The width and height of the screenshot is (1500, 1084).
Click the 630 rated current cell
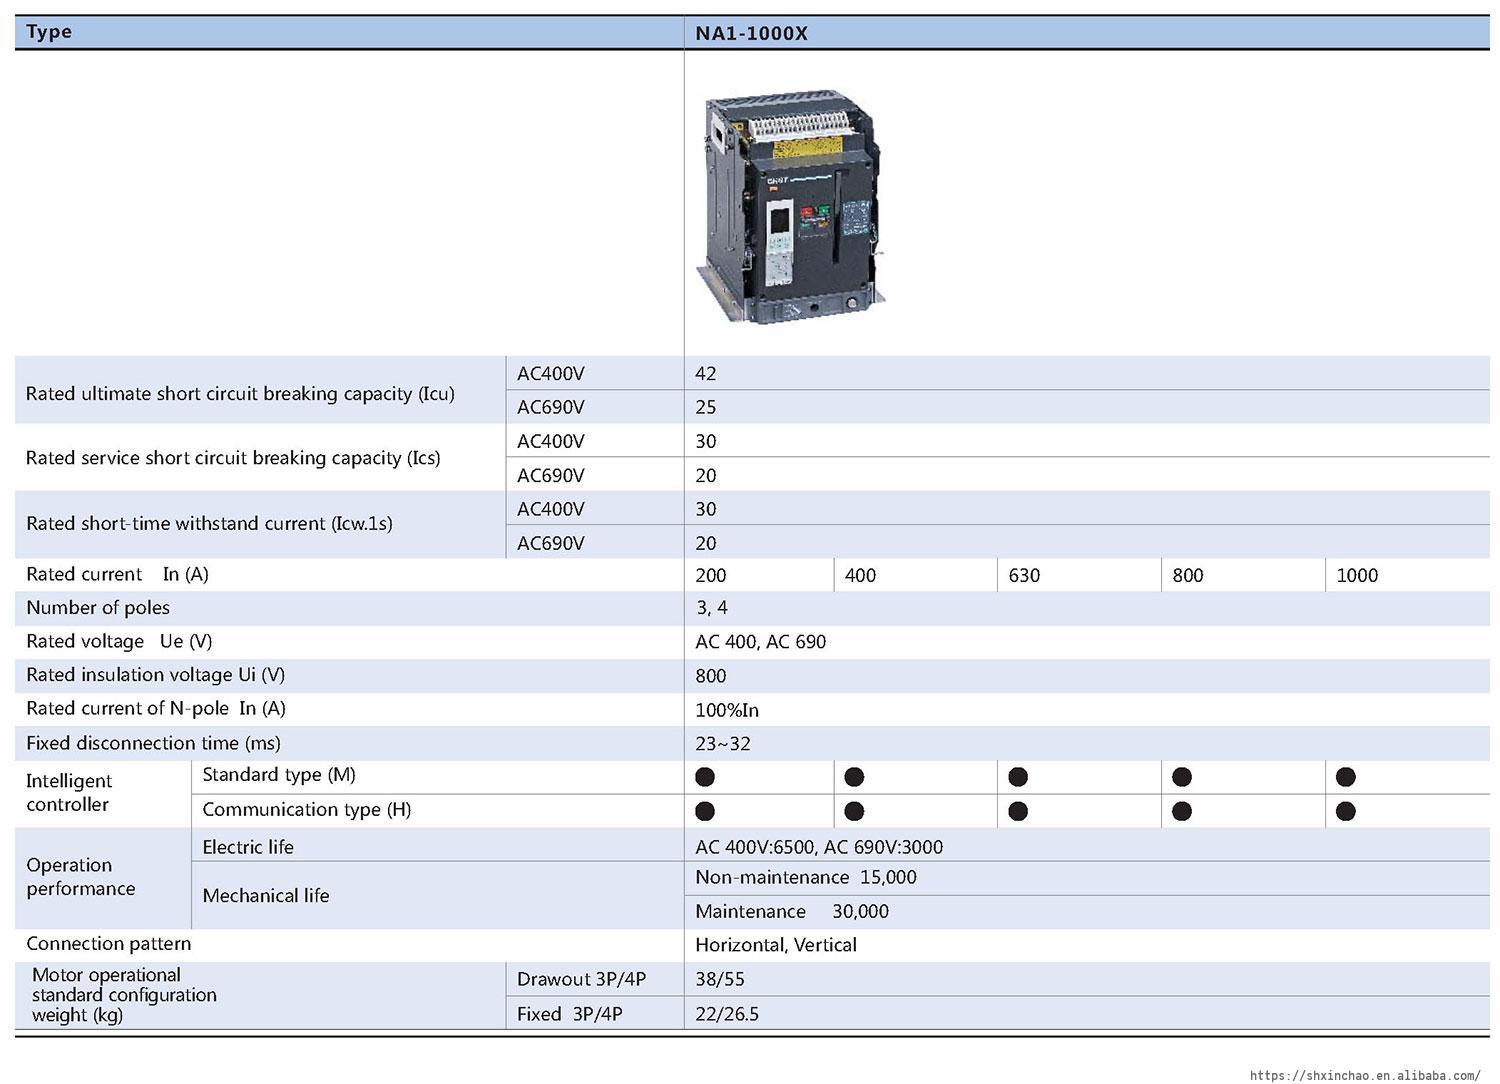pos(1024,575)
